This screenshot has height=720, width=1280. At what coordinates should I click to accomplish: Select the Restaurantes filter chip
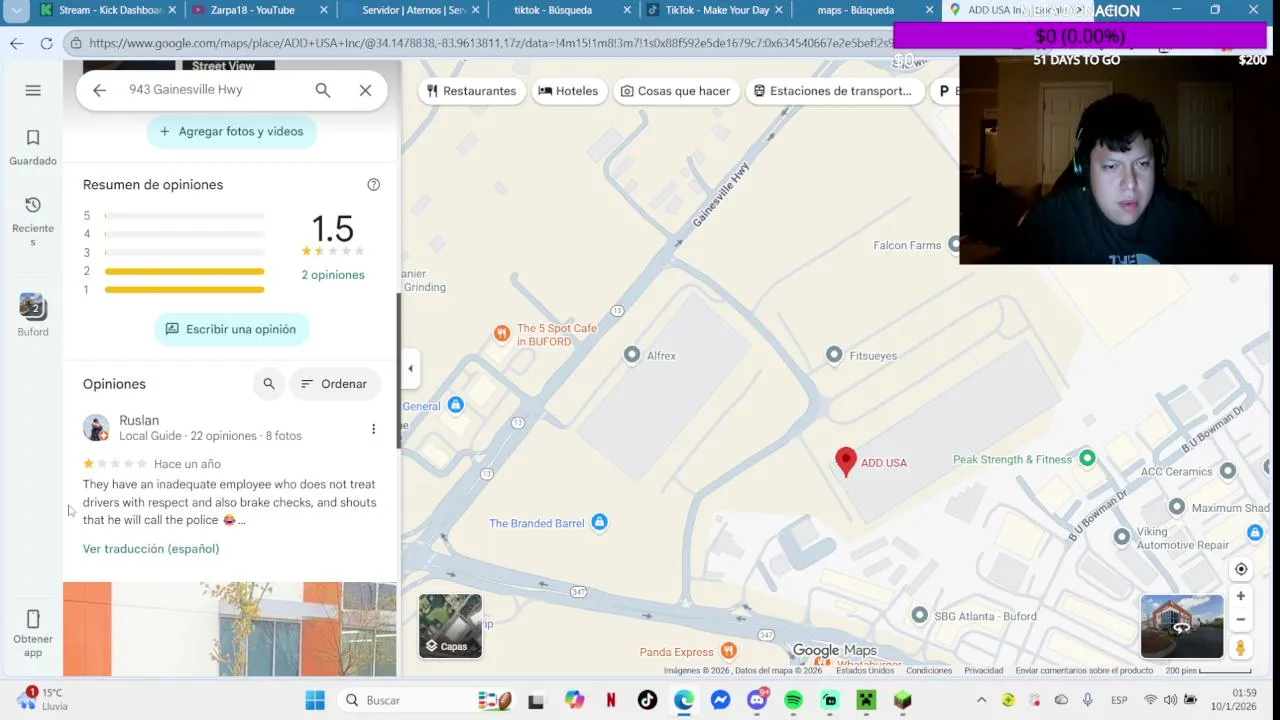(471, 91)
